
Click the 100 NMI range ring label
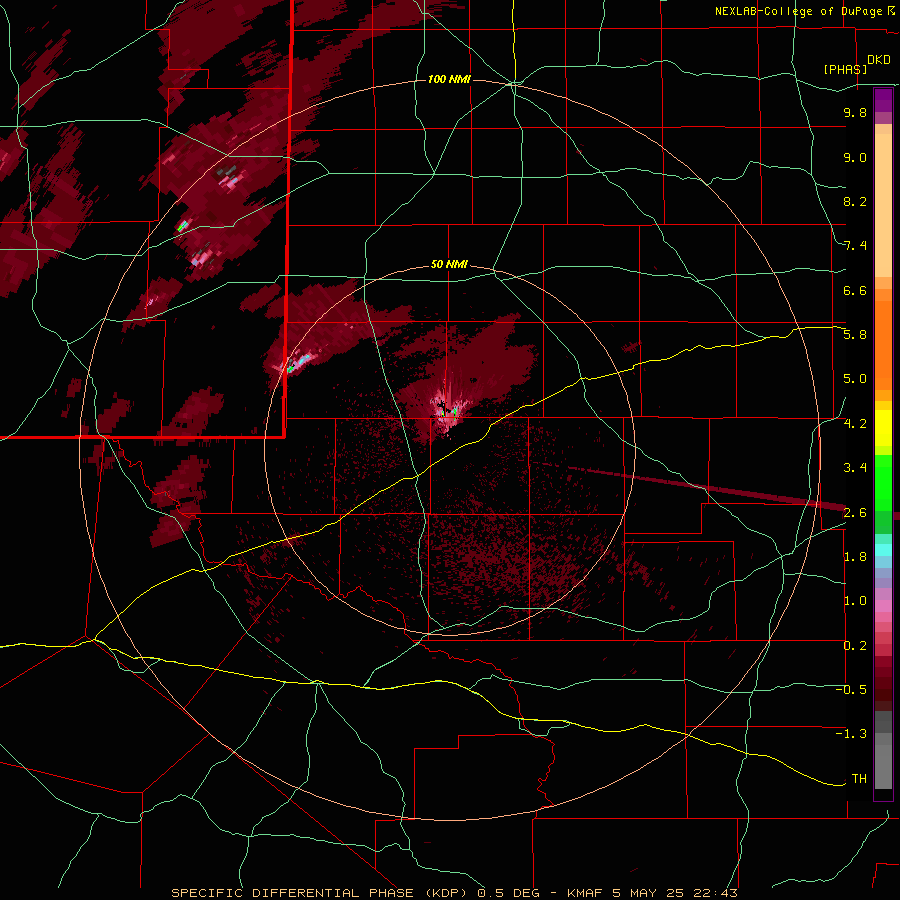pos(449,79)
